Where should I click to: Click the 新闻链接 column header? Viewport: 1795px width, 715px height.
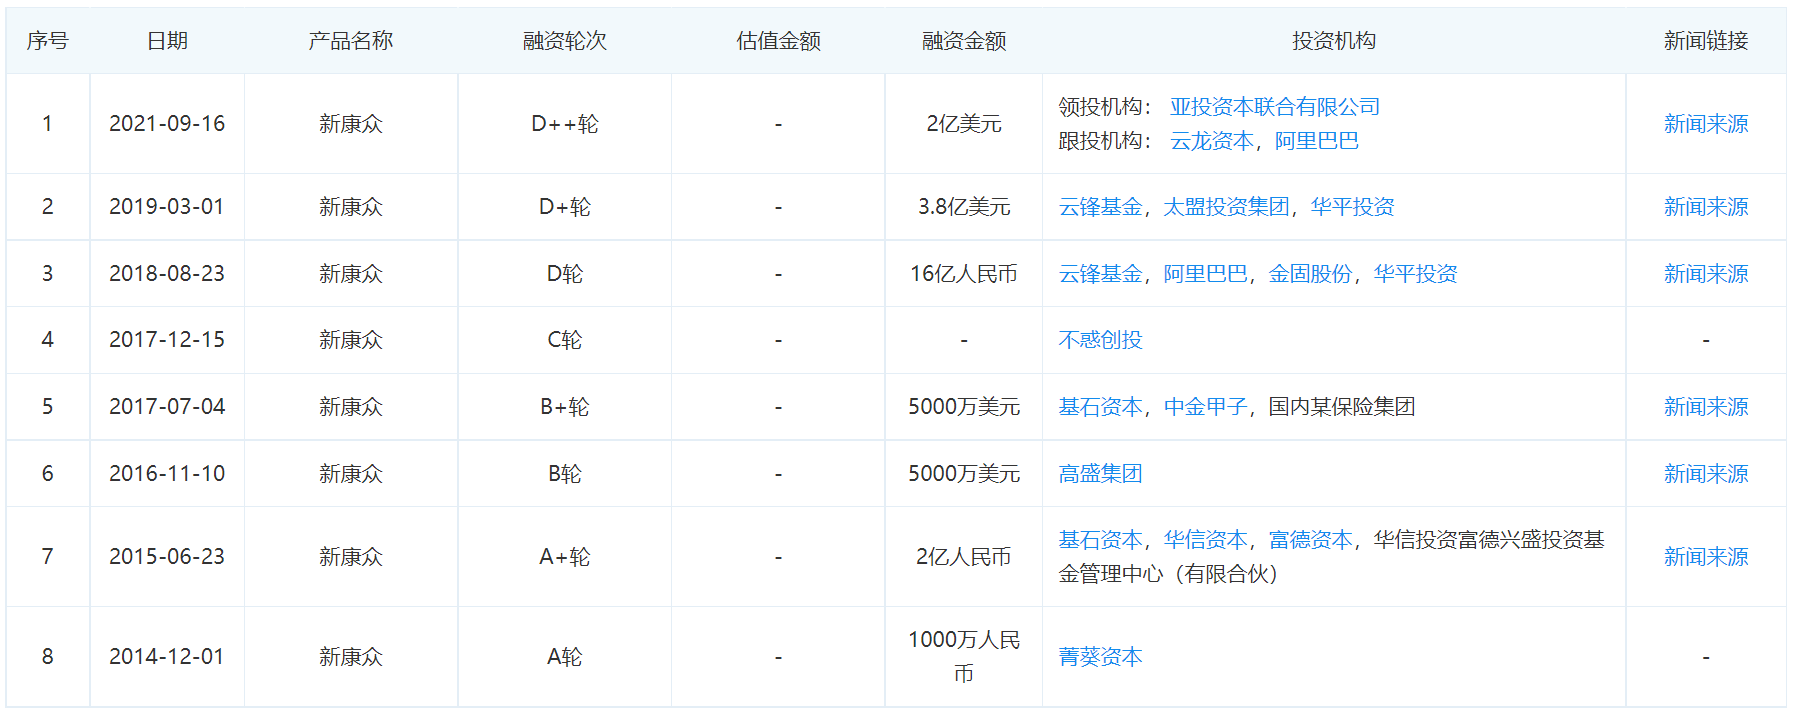tap(1706, 41)
